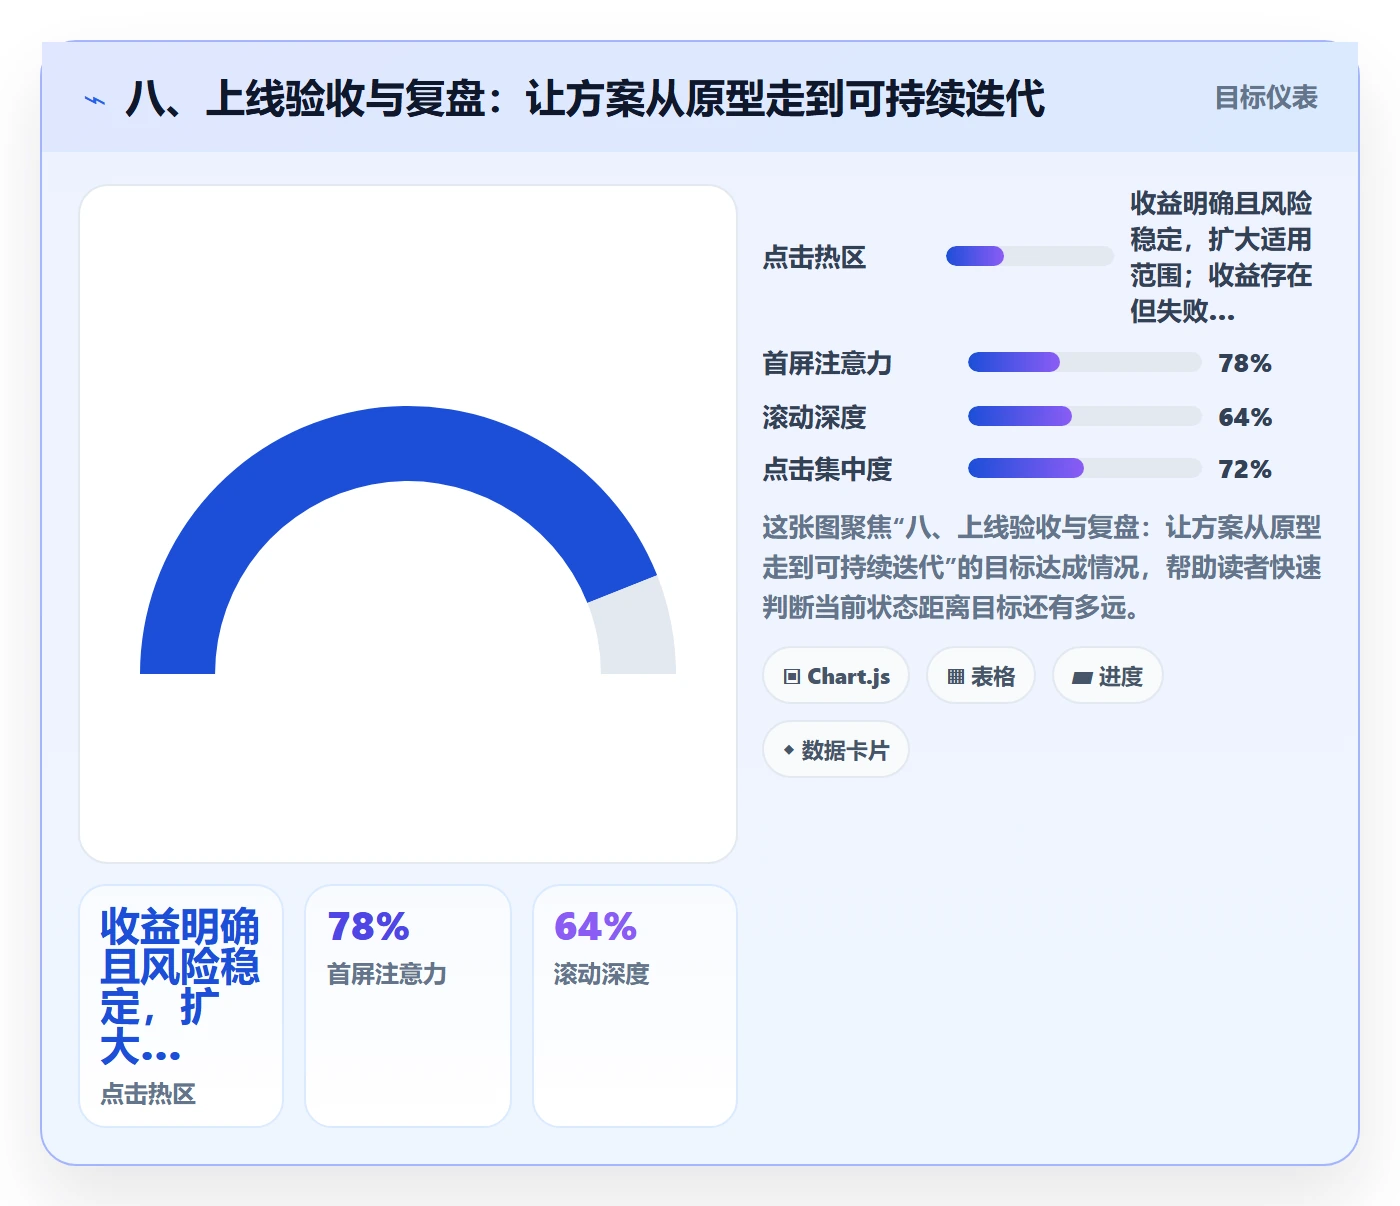1400x1206 pixels.
Task: Click the heading 八、上线验收与复盘
Action: 585,99
